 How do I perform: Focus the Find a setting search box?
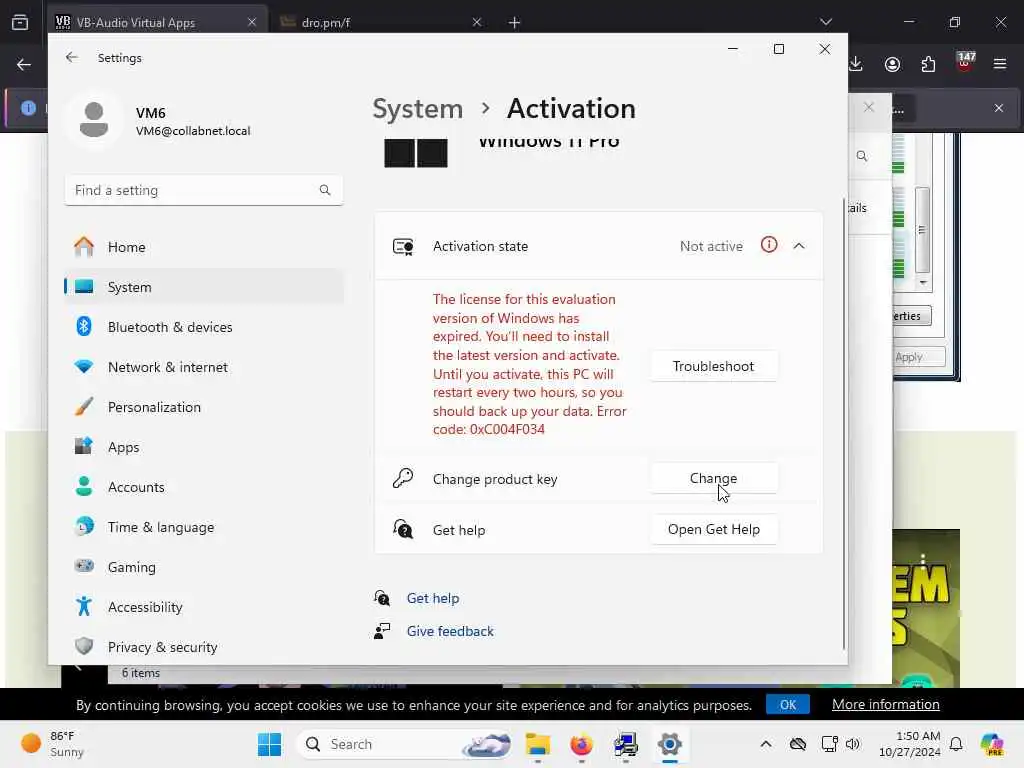click(x=204, y=190)
